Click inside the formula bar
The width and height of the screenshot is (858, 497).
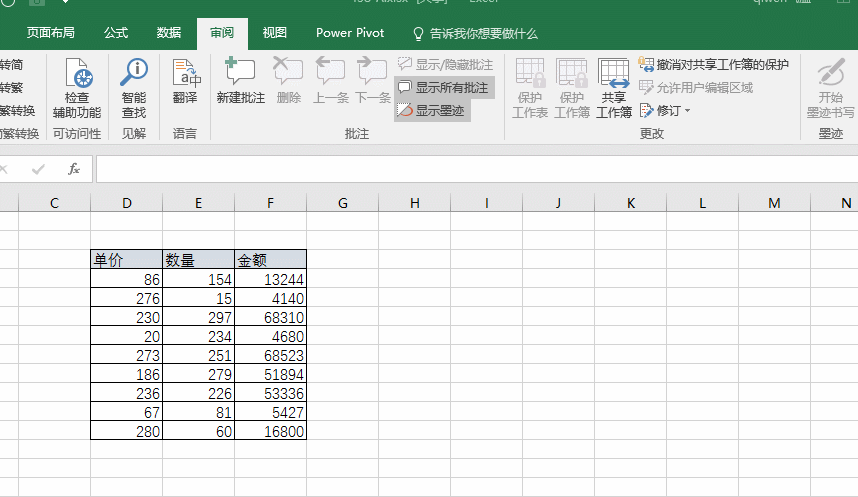tap(470, 169)
